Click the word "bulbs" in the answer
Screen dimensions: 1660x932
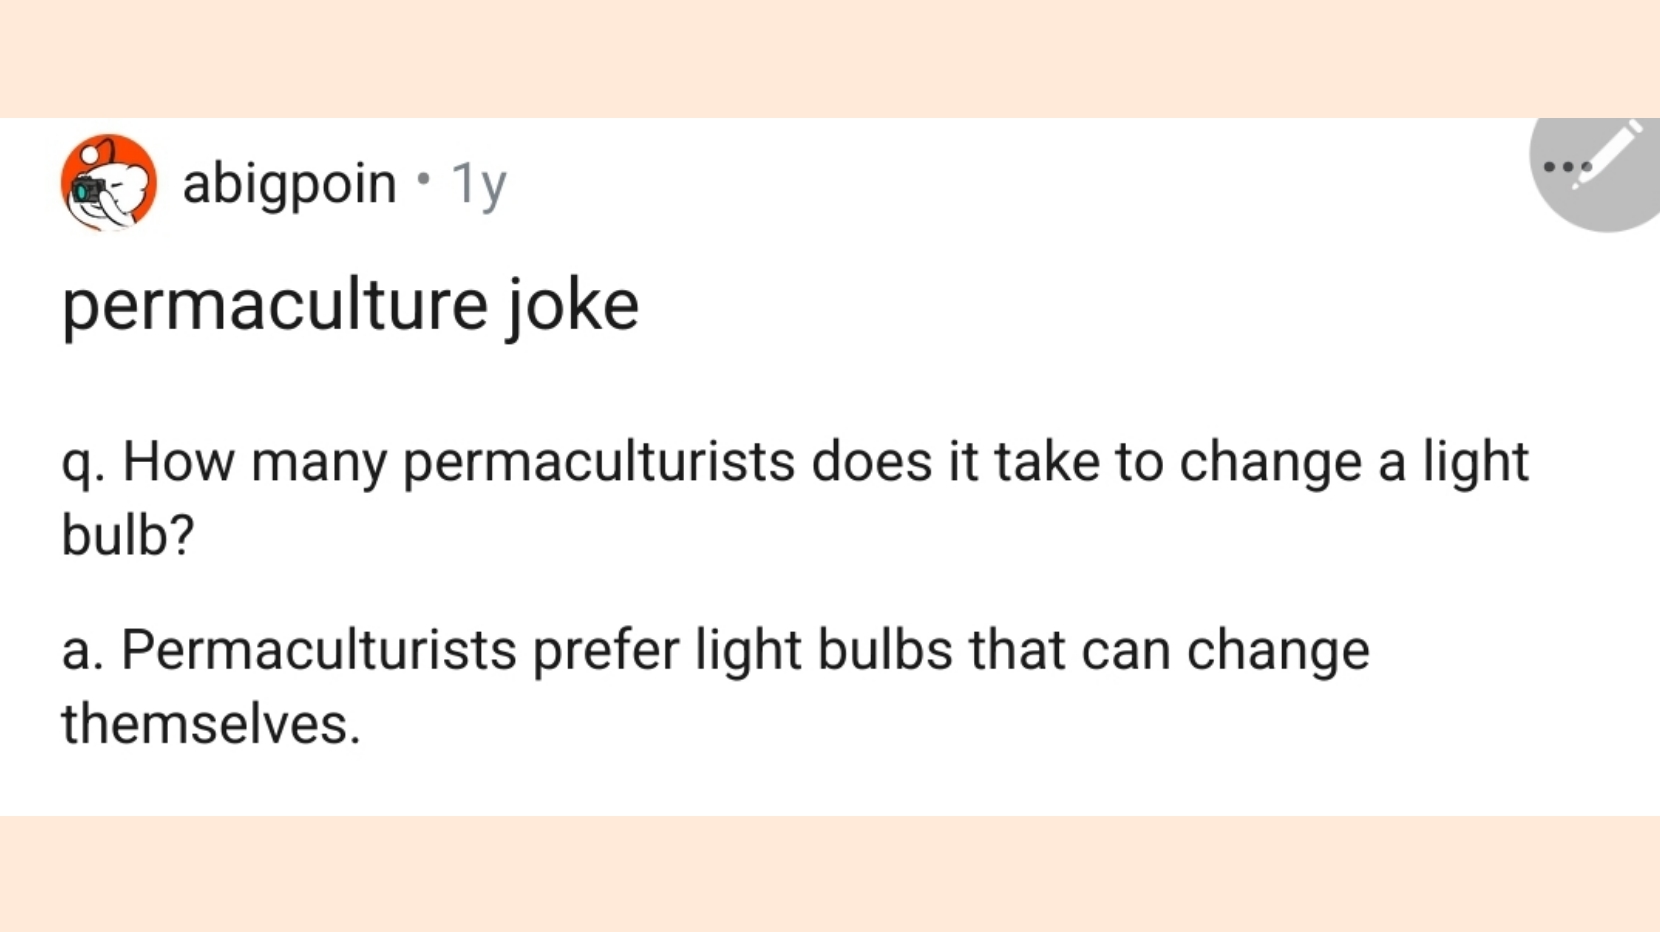click(884, 651)
